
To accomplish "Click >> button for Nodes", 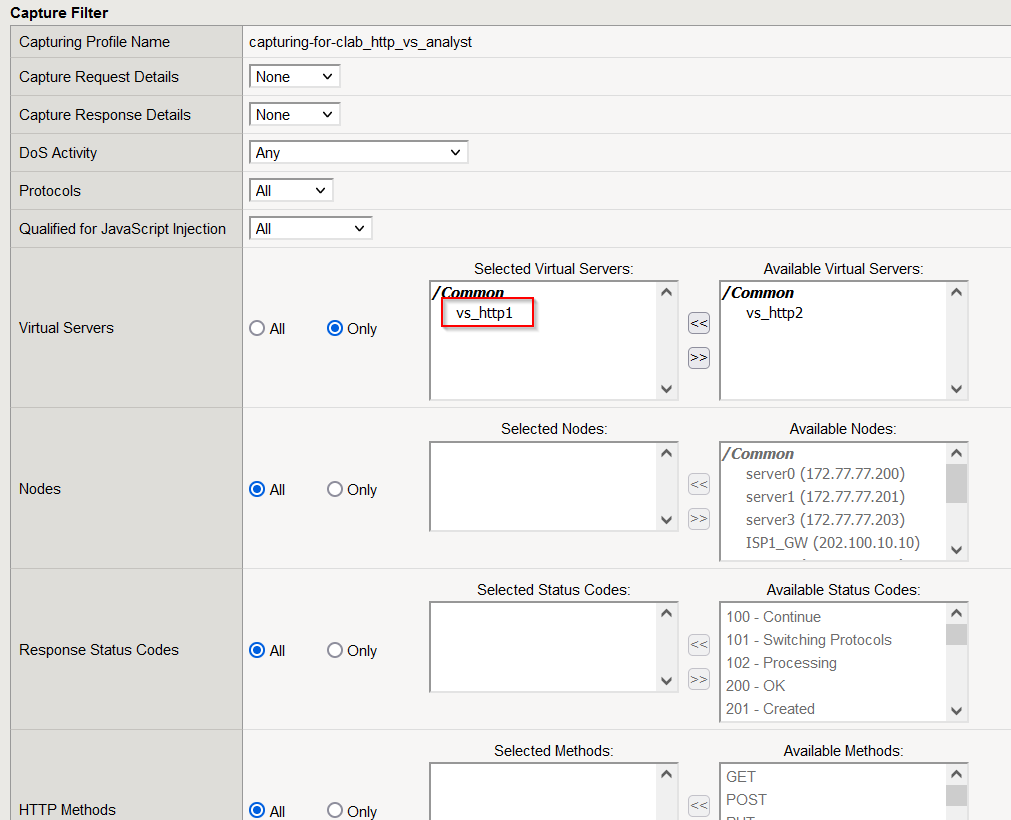I will pyautogui.click(x=699, y=518).
